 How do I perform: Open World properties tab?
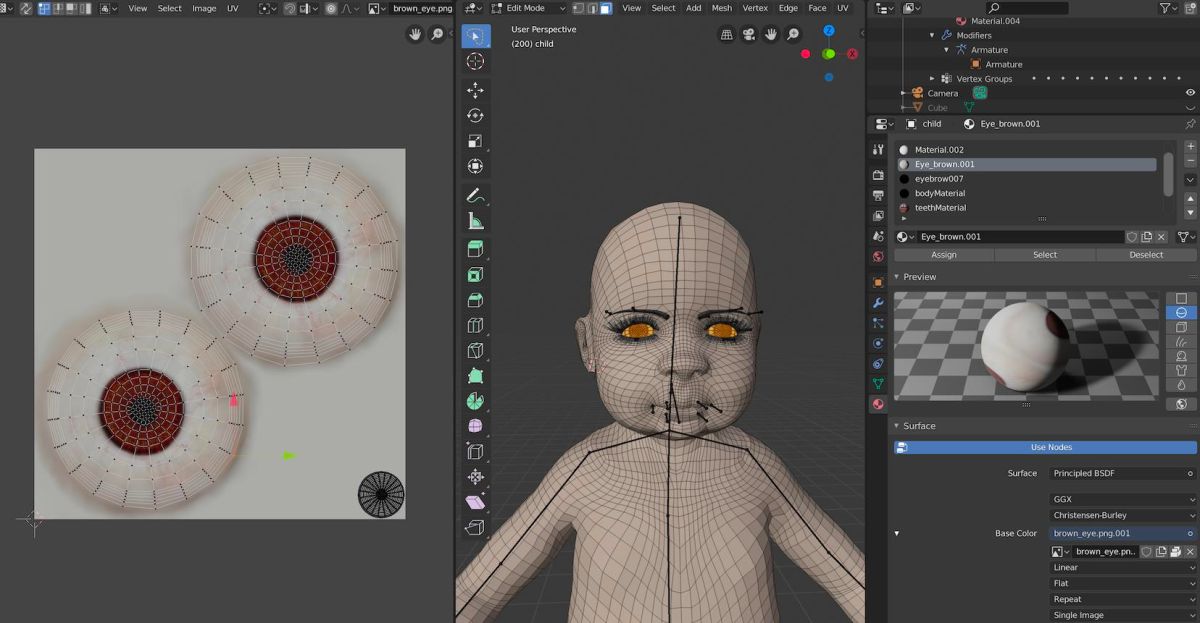coord(878,256)
